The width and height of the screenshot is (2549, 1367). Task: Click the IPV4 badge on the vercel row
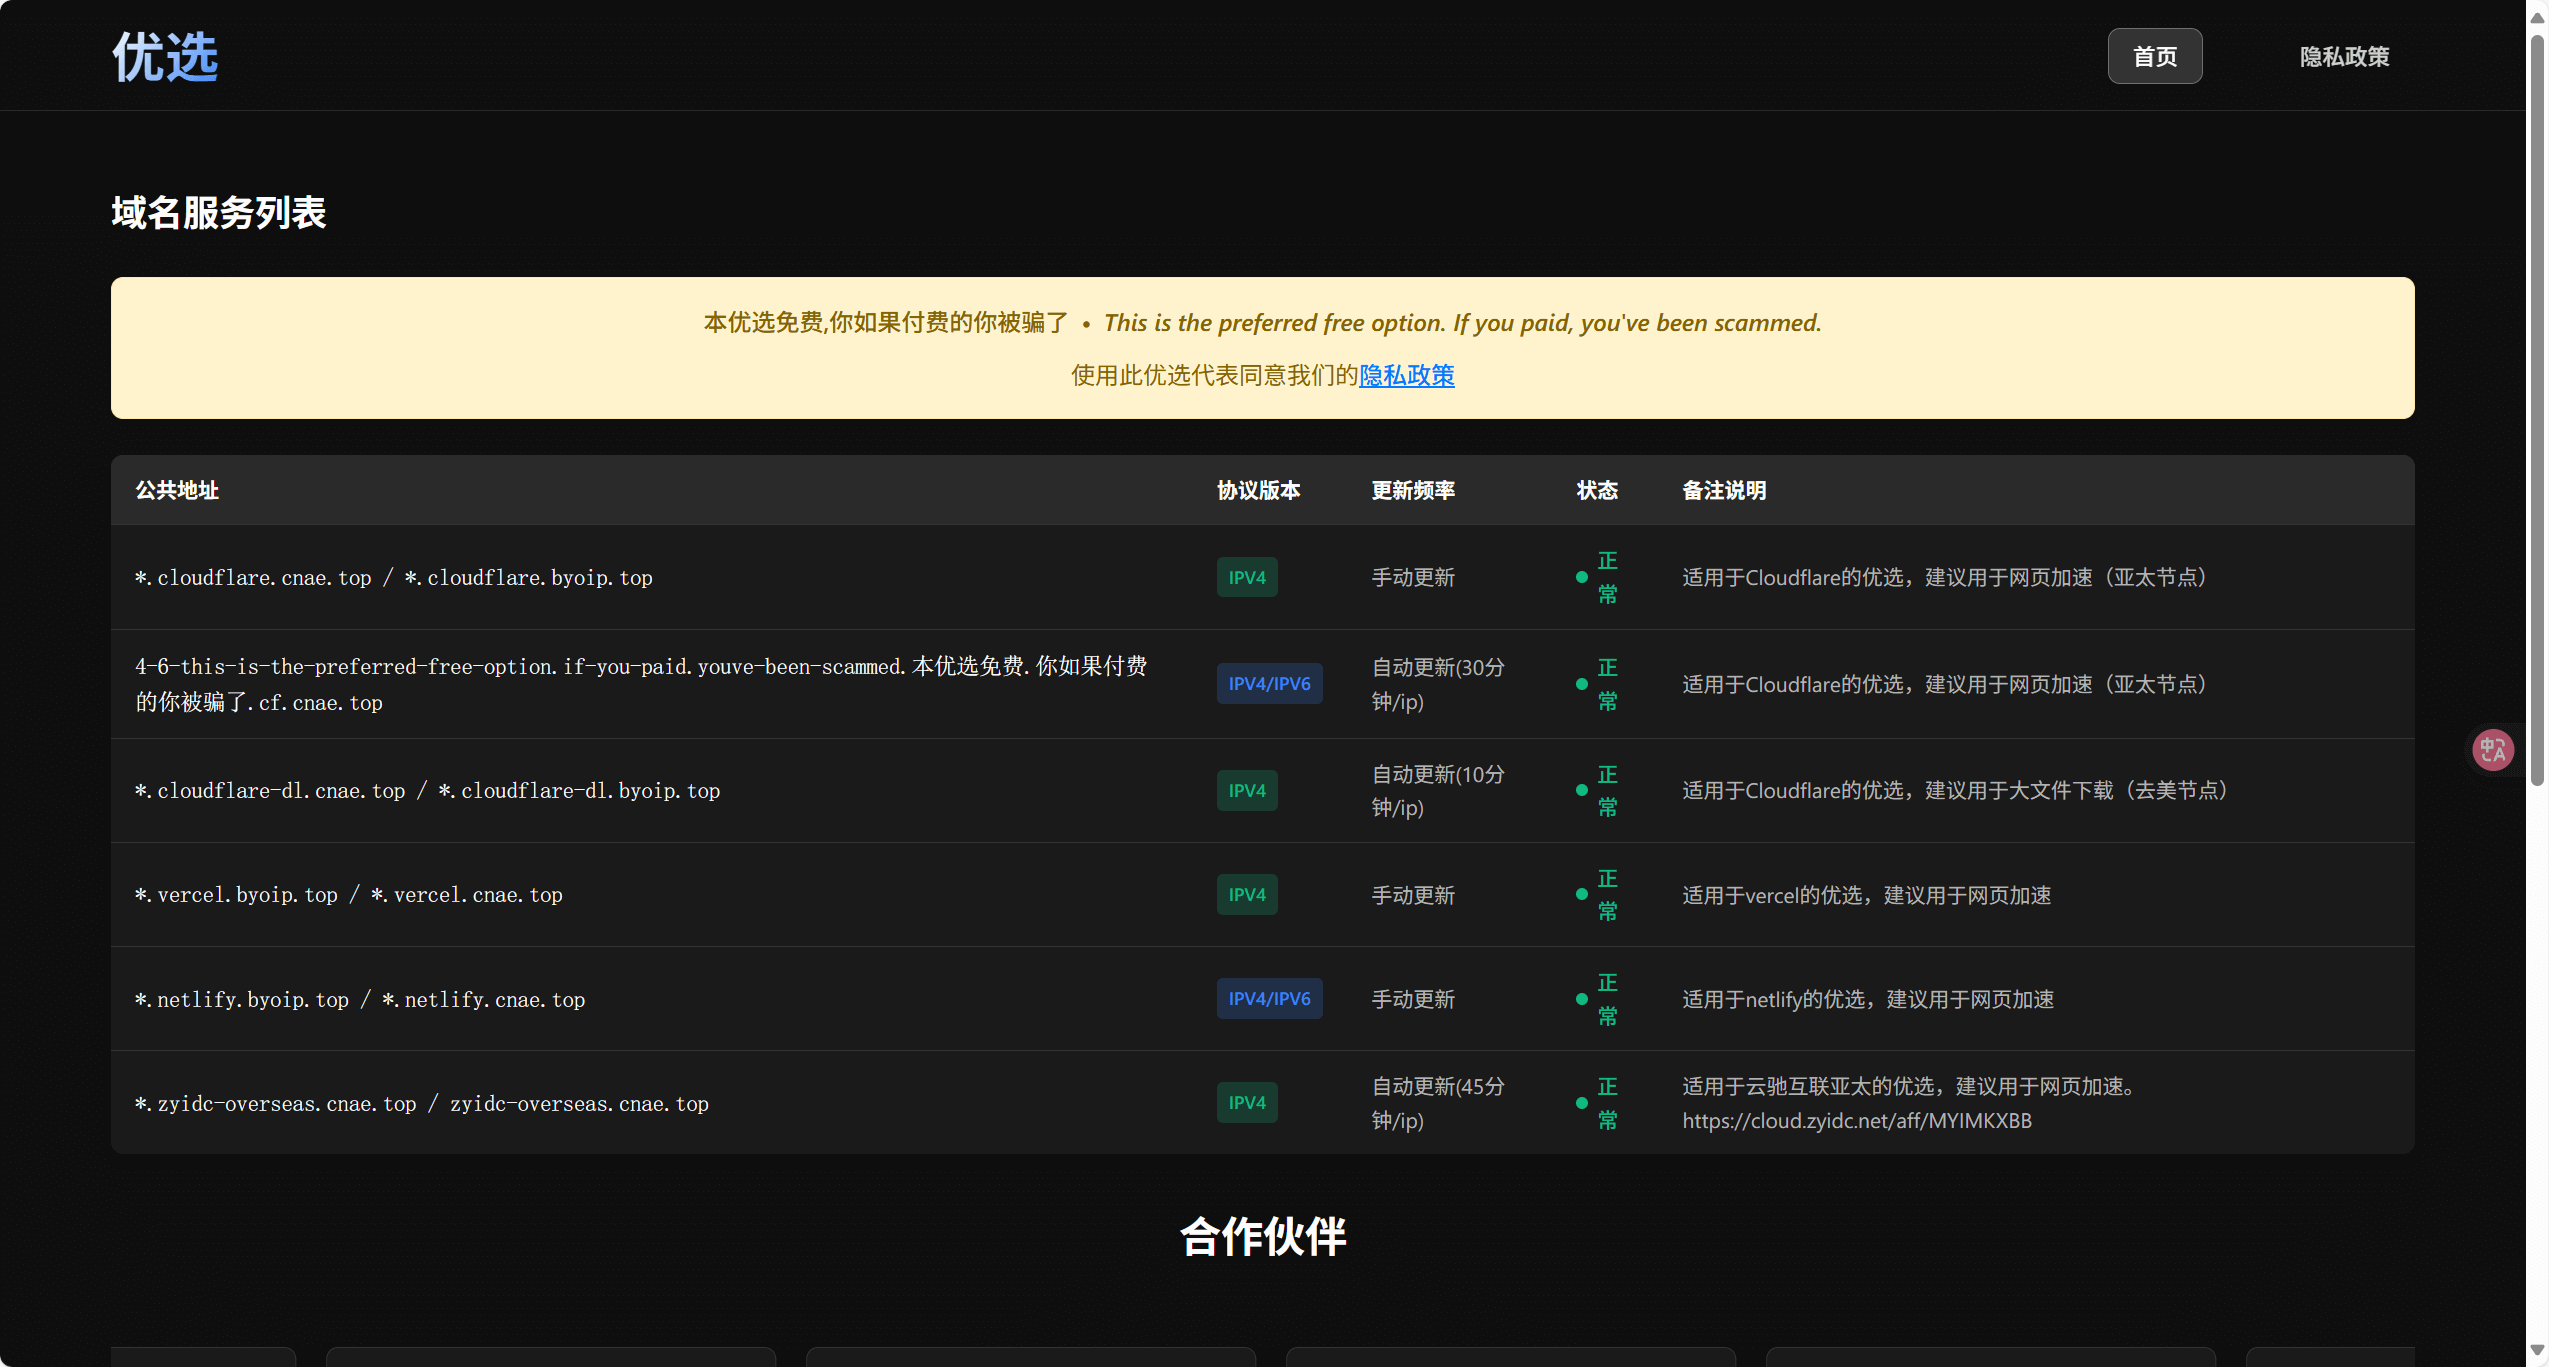(x=1246, y=894)
